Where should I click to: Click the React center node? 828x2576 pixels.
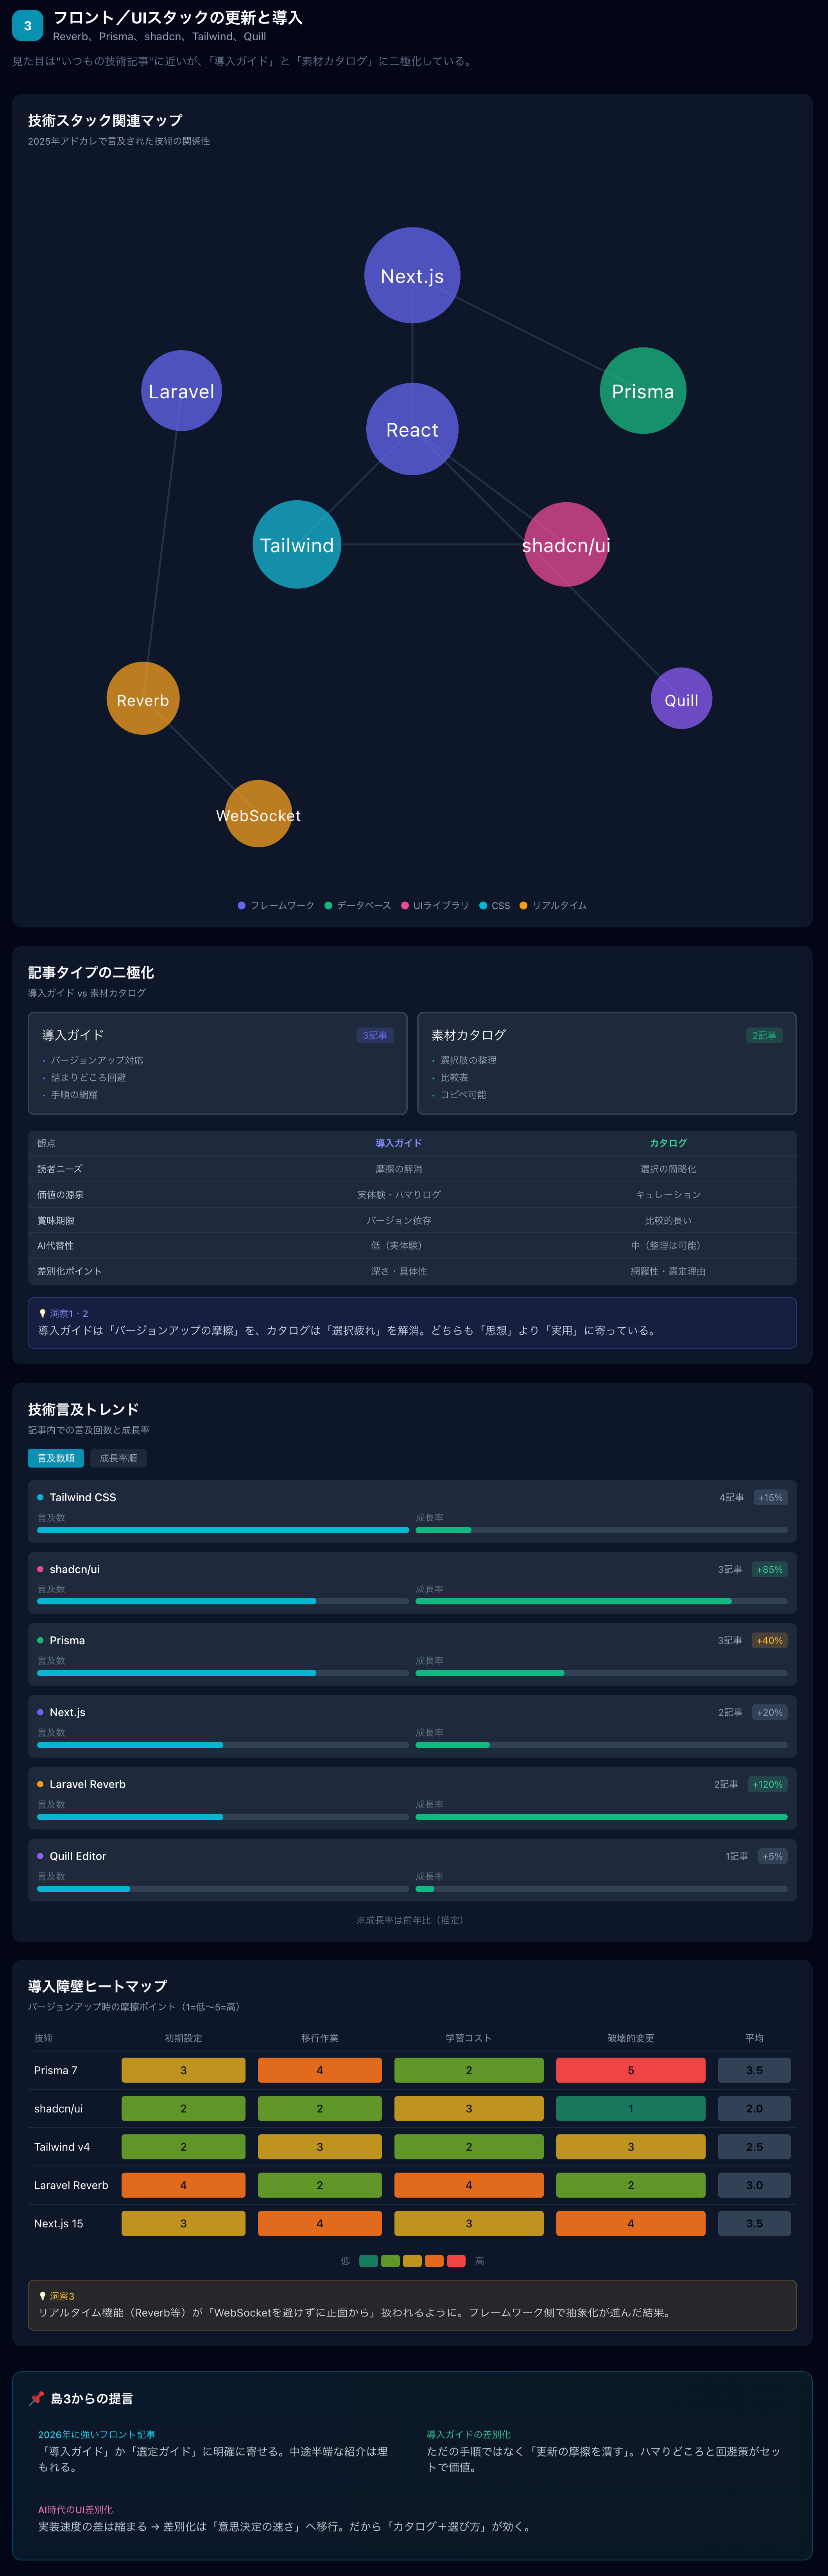tap(412, 429)
